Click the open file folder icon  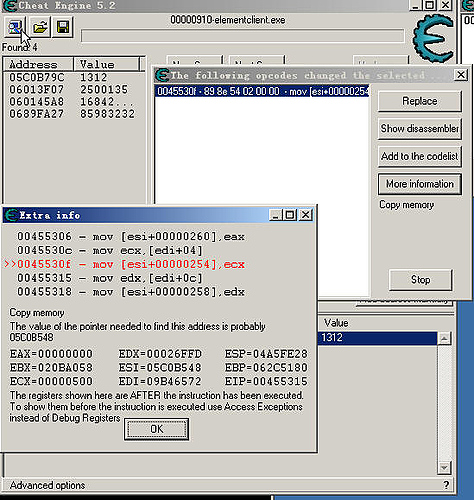pyautogui.click(x=40, y=27)
